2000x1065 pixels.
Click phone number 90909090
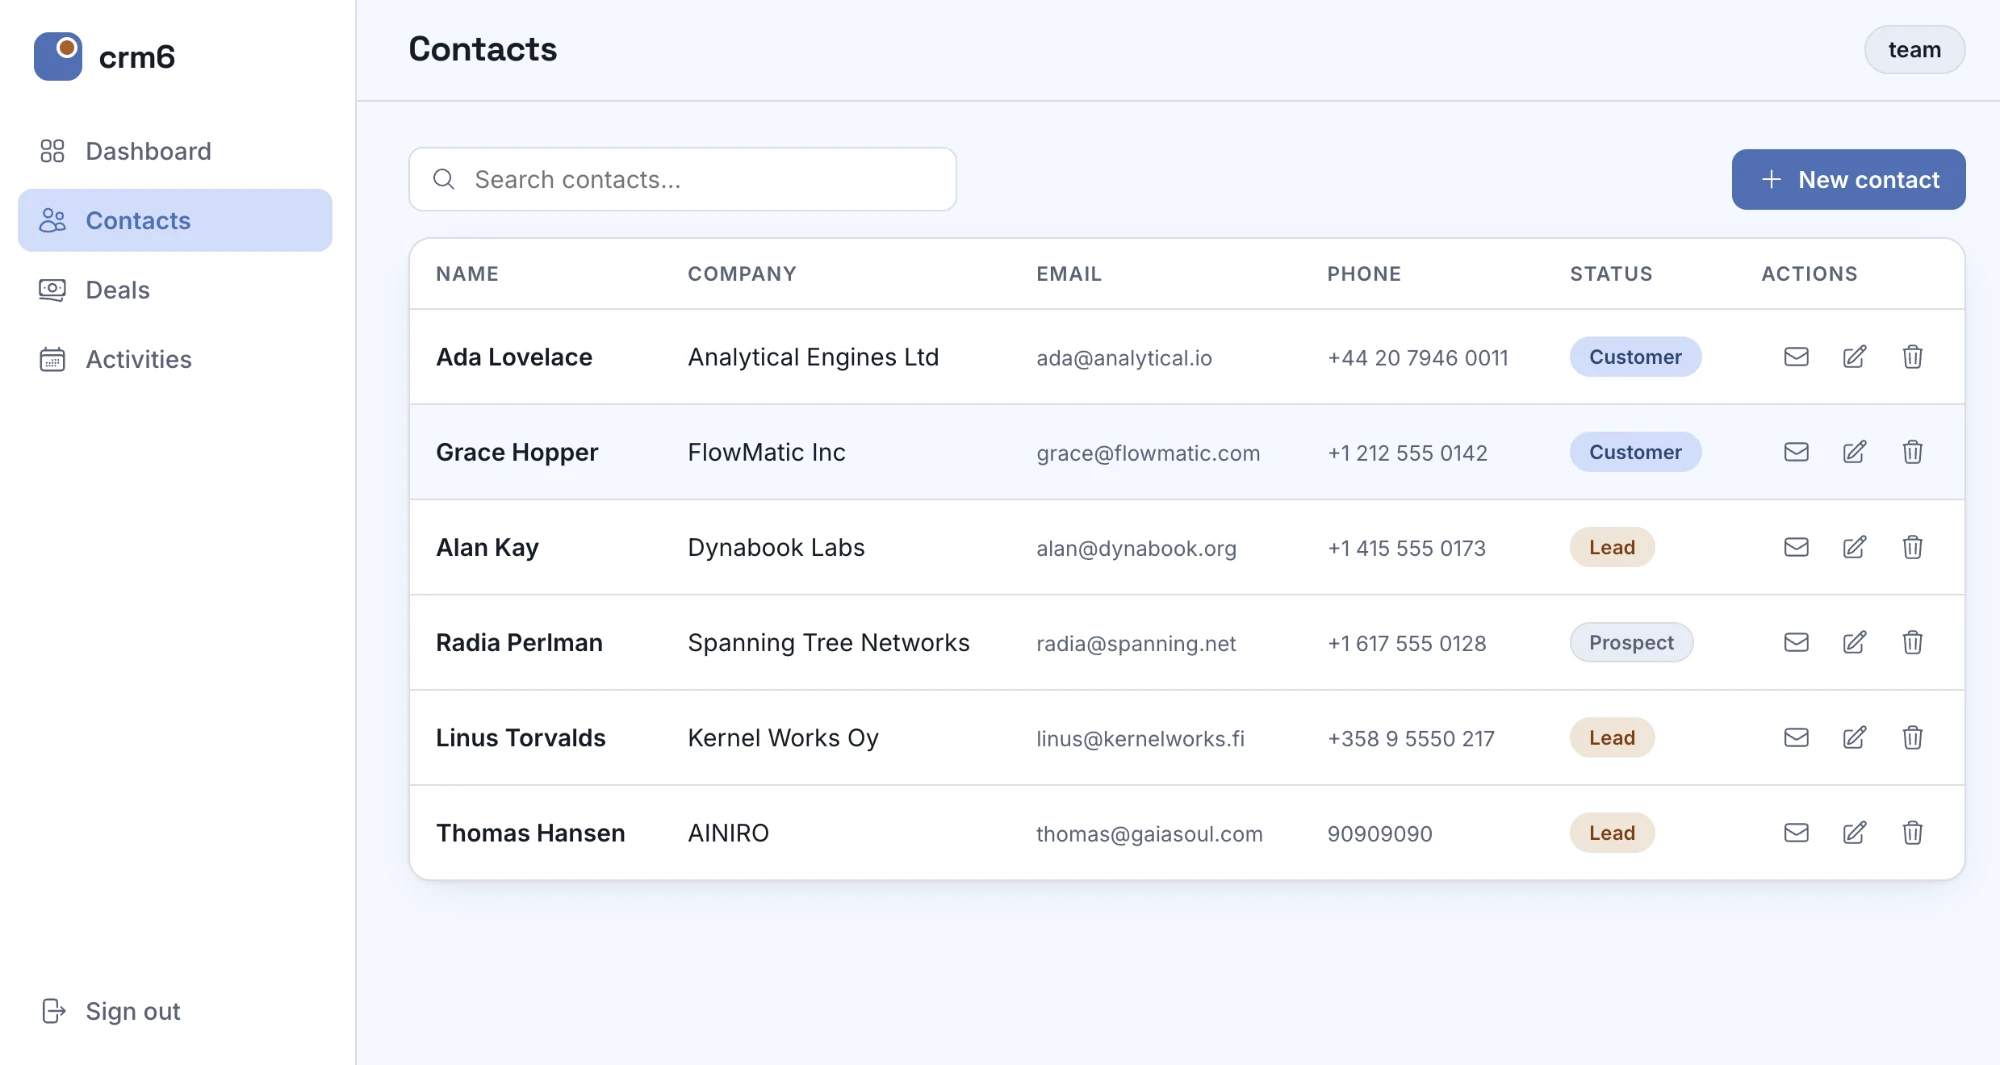pyautogui.click(x=1379, y=833)
